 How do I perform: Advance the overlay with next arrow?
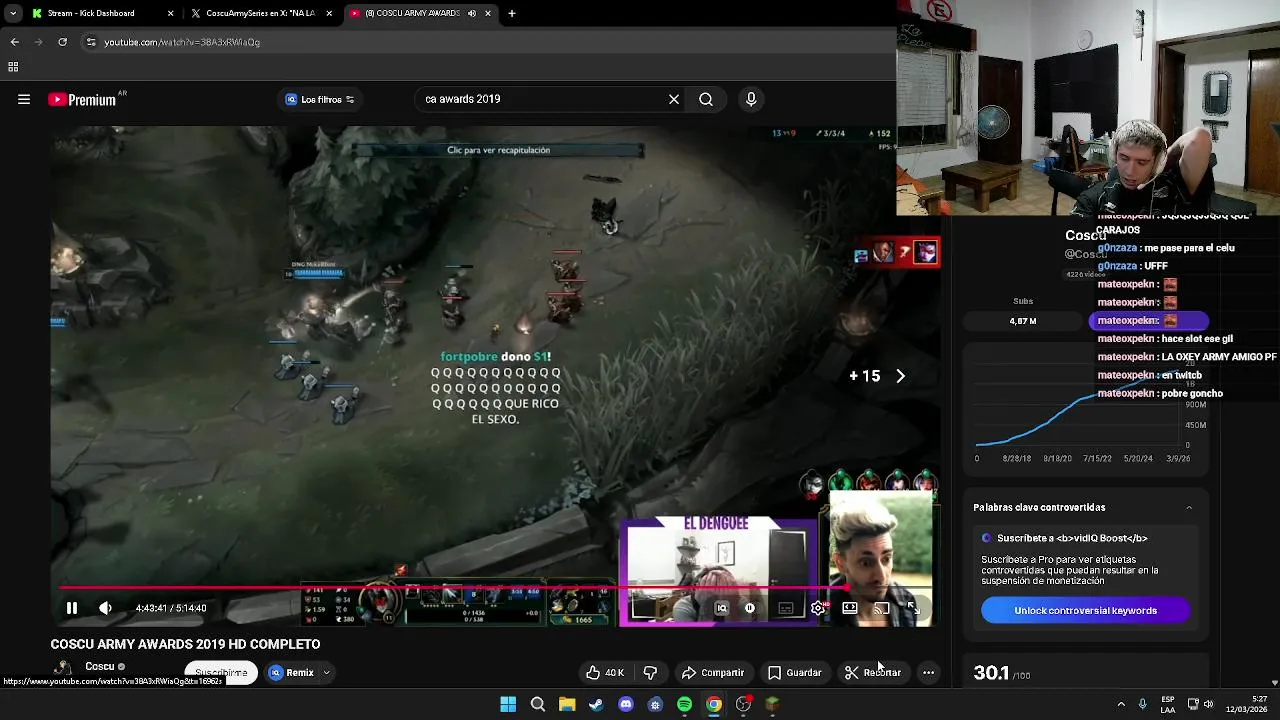pyautogui.click(x=900, y=376)
